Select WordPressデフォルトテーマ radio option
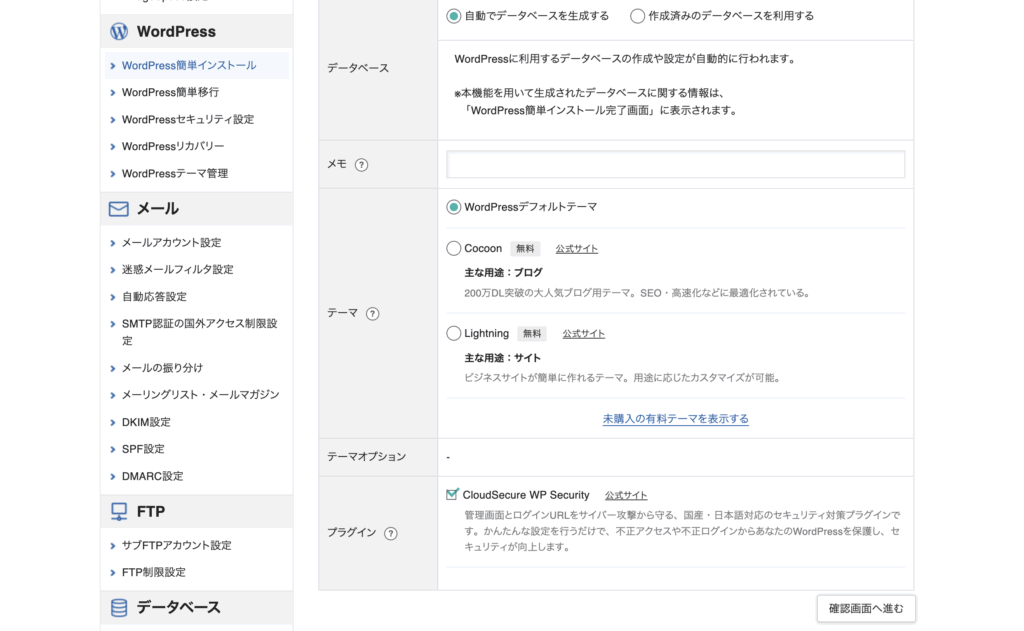The image size is (1024, 631). (454, 207)
